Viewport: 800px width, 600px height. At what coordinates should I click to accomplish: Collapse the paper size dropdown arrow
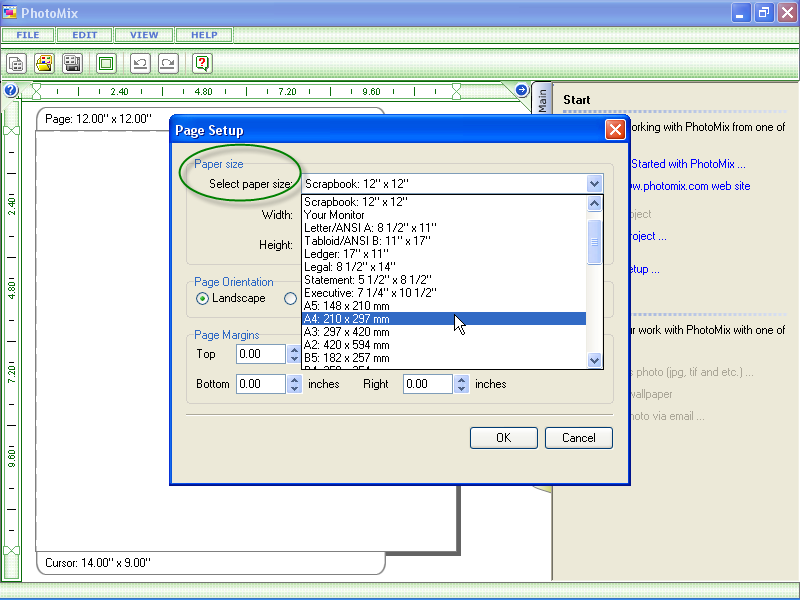pos(594,184)
